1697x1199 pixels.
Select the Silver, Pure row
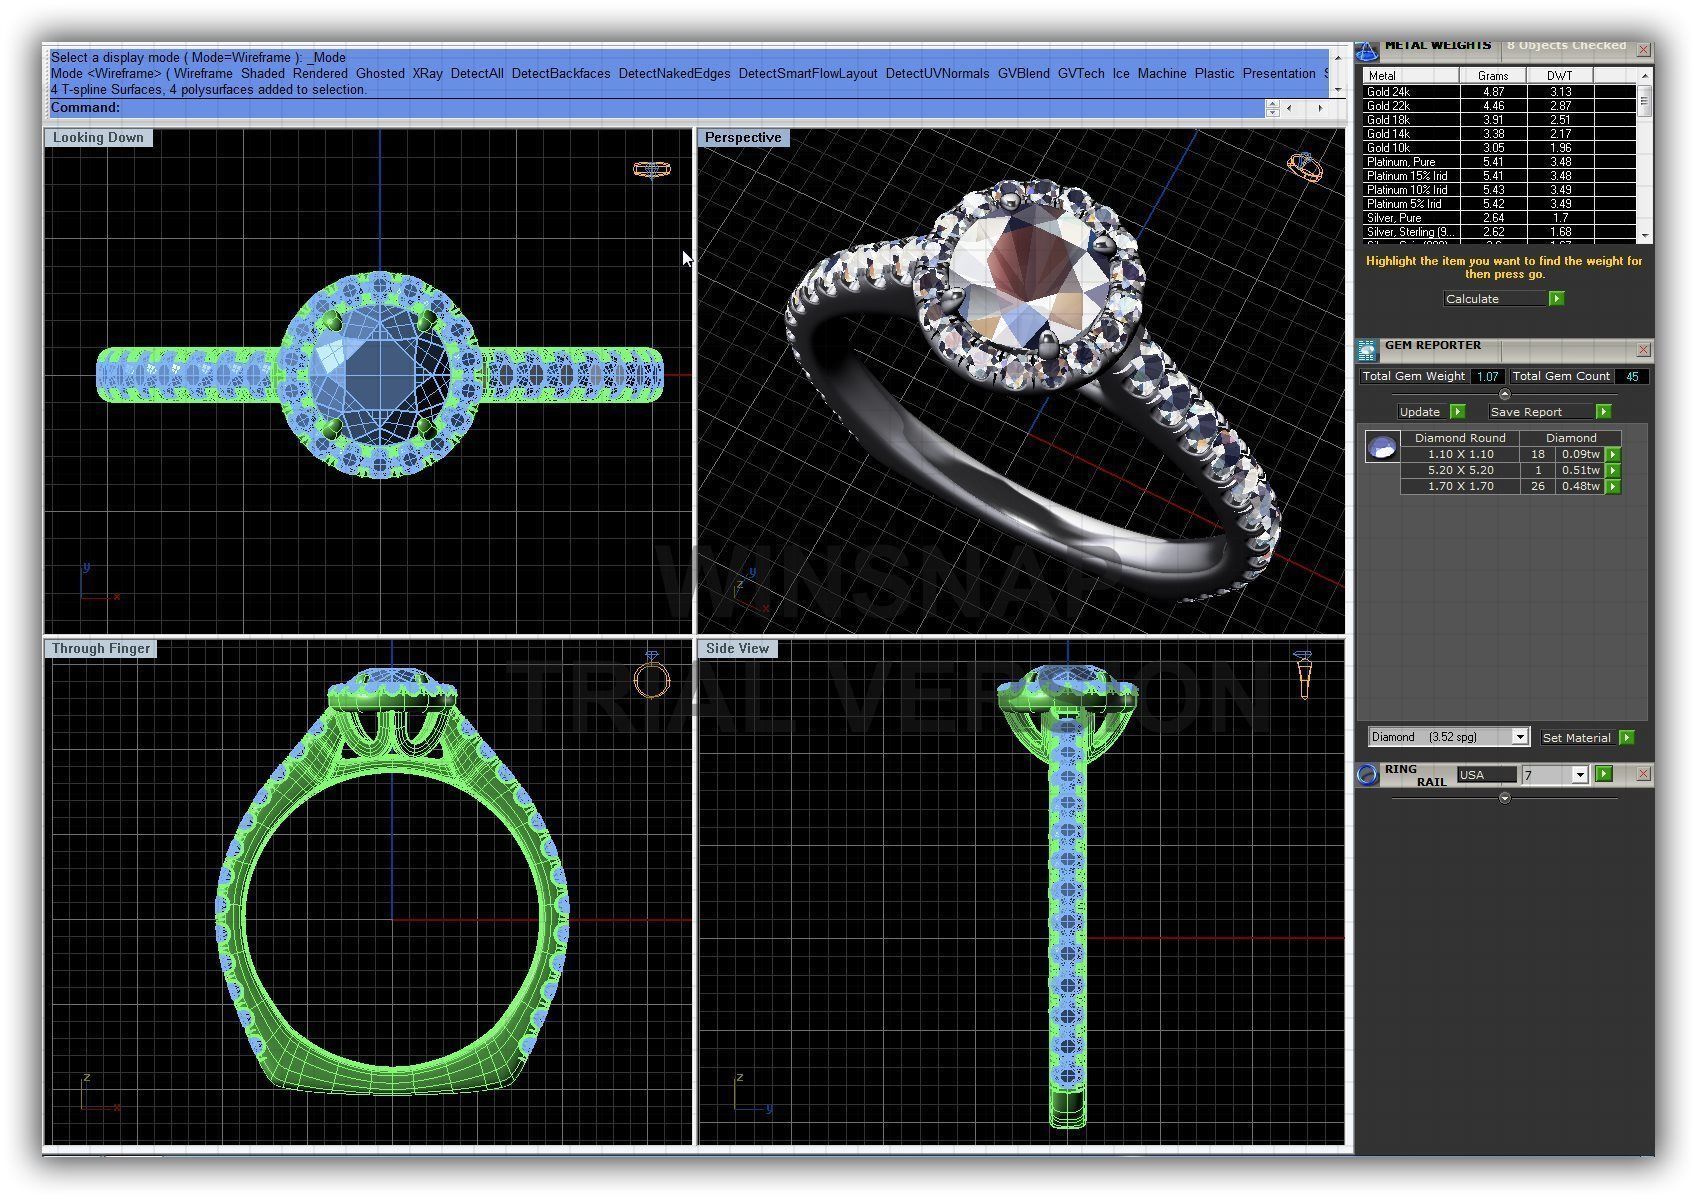(1498, 218)
